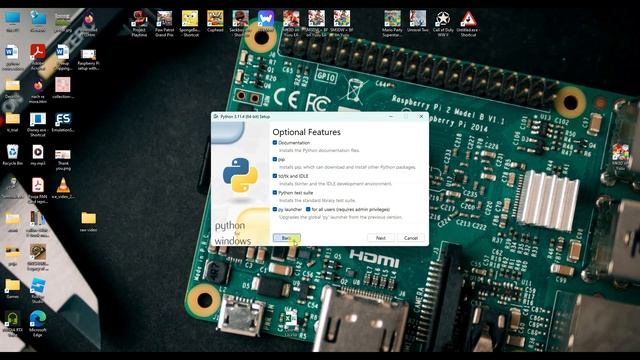The image size is (640, 360).
Task: Open the Sackboy shortcut icon
Action: pyautogui.click(x=240, y=24)
